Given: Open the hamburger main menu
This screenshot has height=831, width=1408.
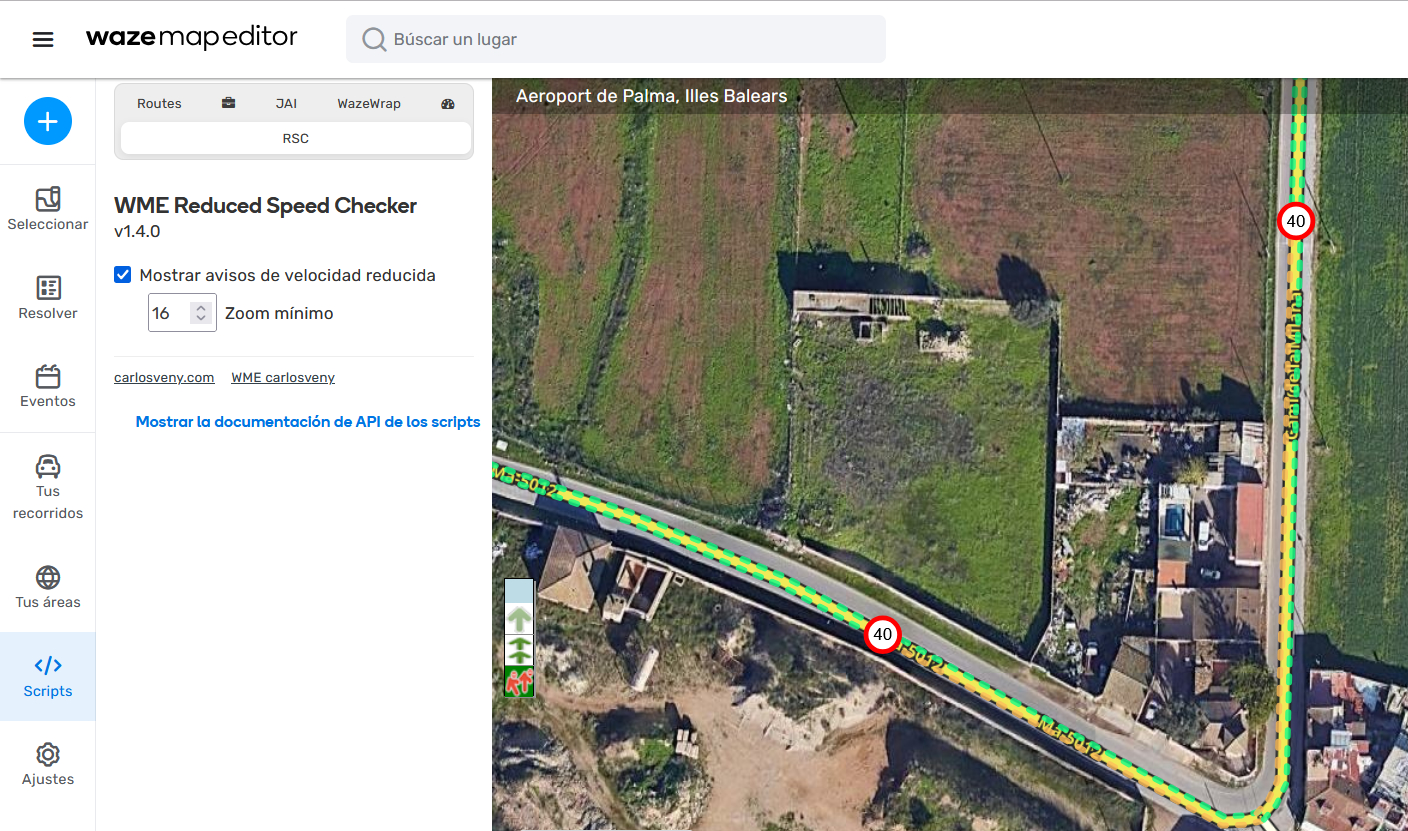Looking at the screenshot, I should tap(43, 39).
